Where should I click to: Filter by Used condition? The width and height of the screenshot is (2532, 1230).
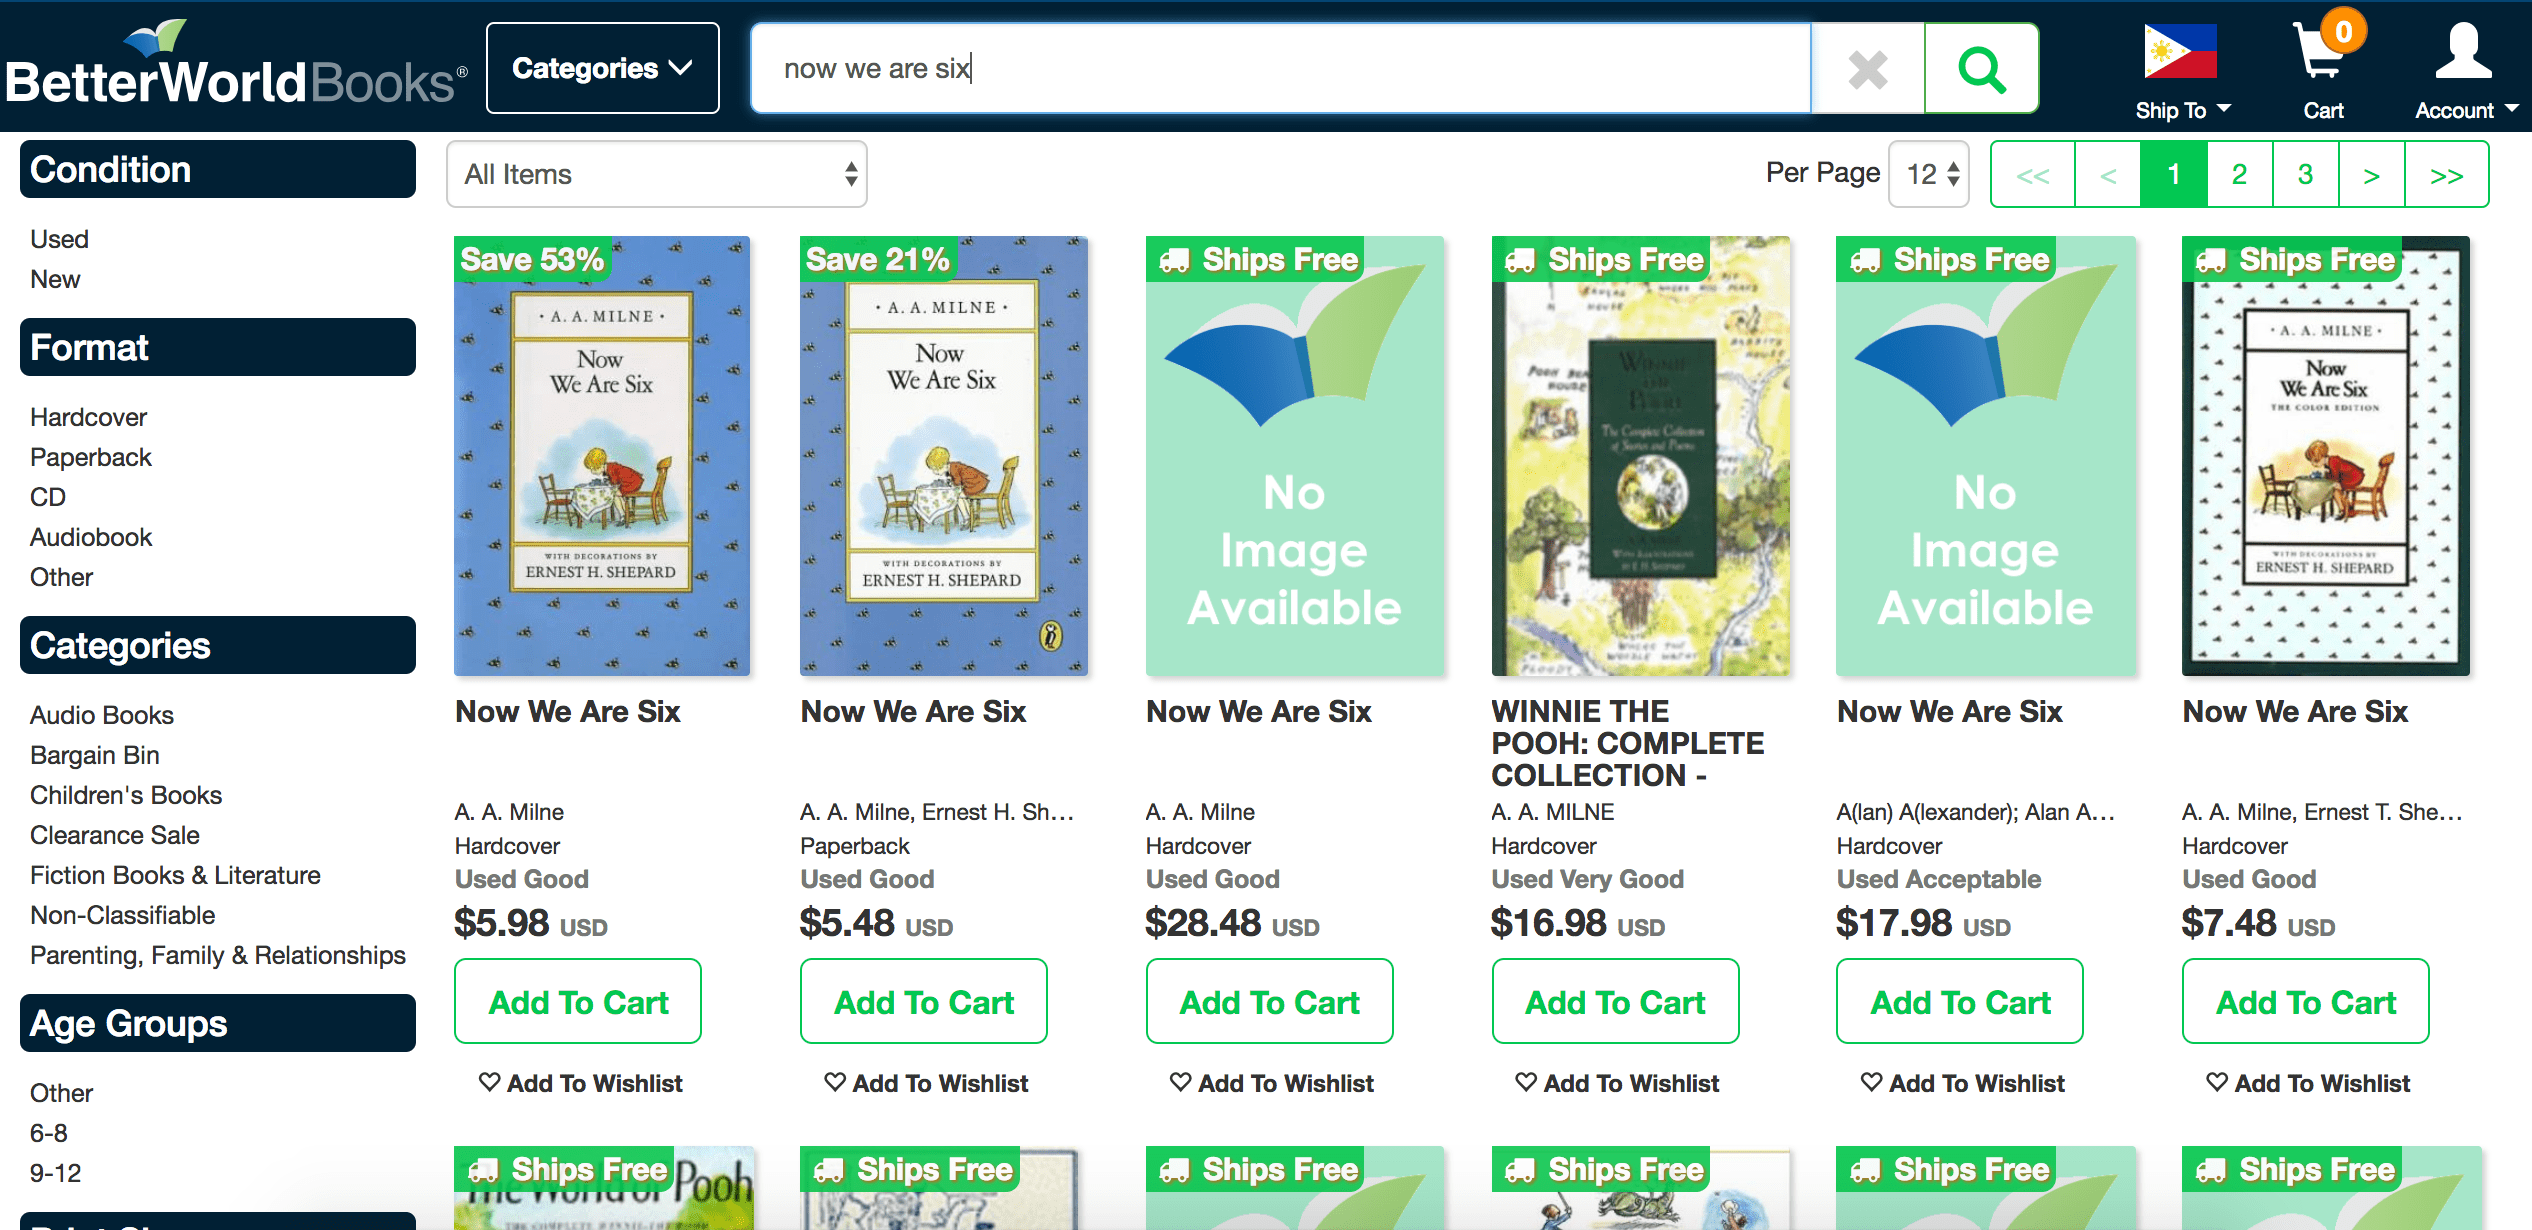(x=59, y=239)
